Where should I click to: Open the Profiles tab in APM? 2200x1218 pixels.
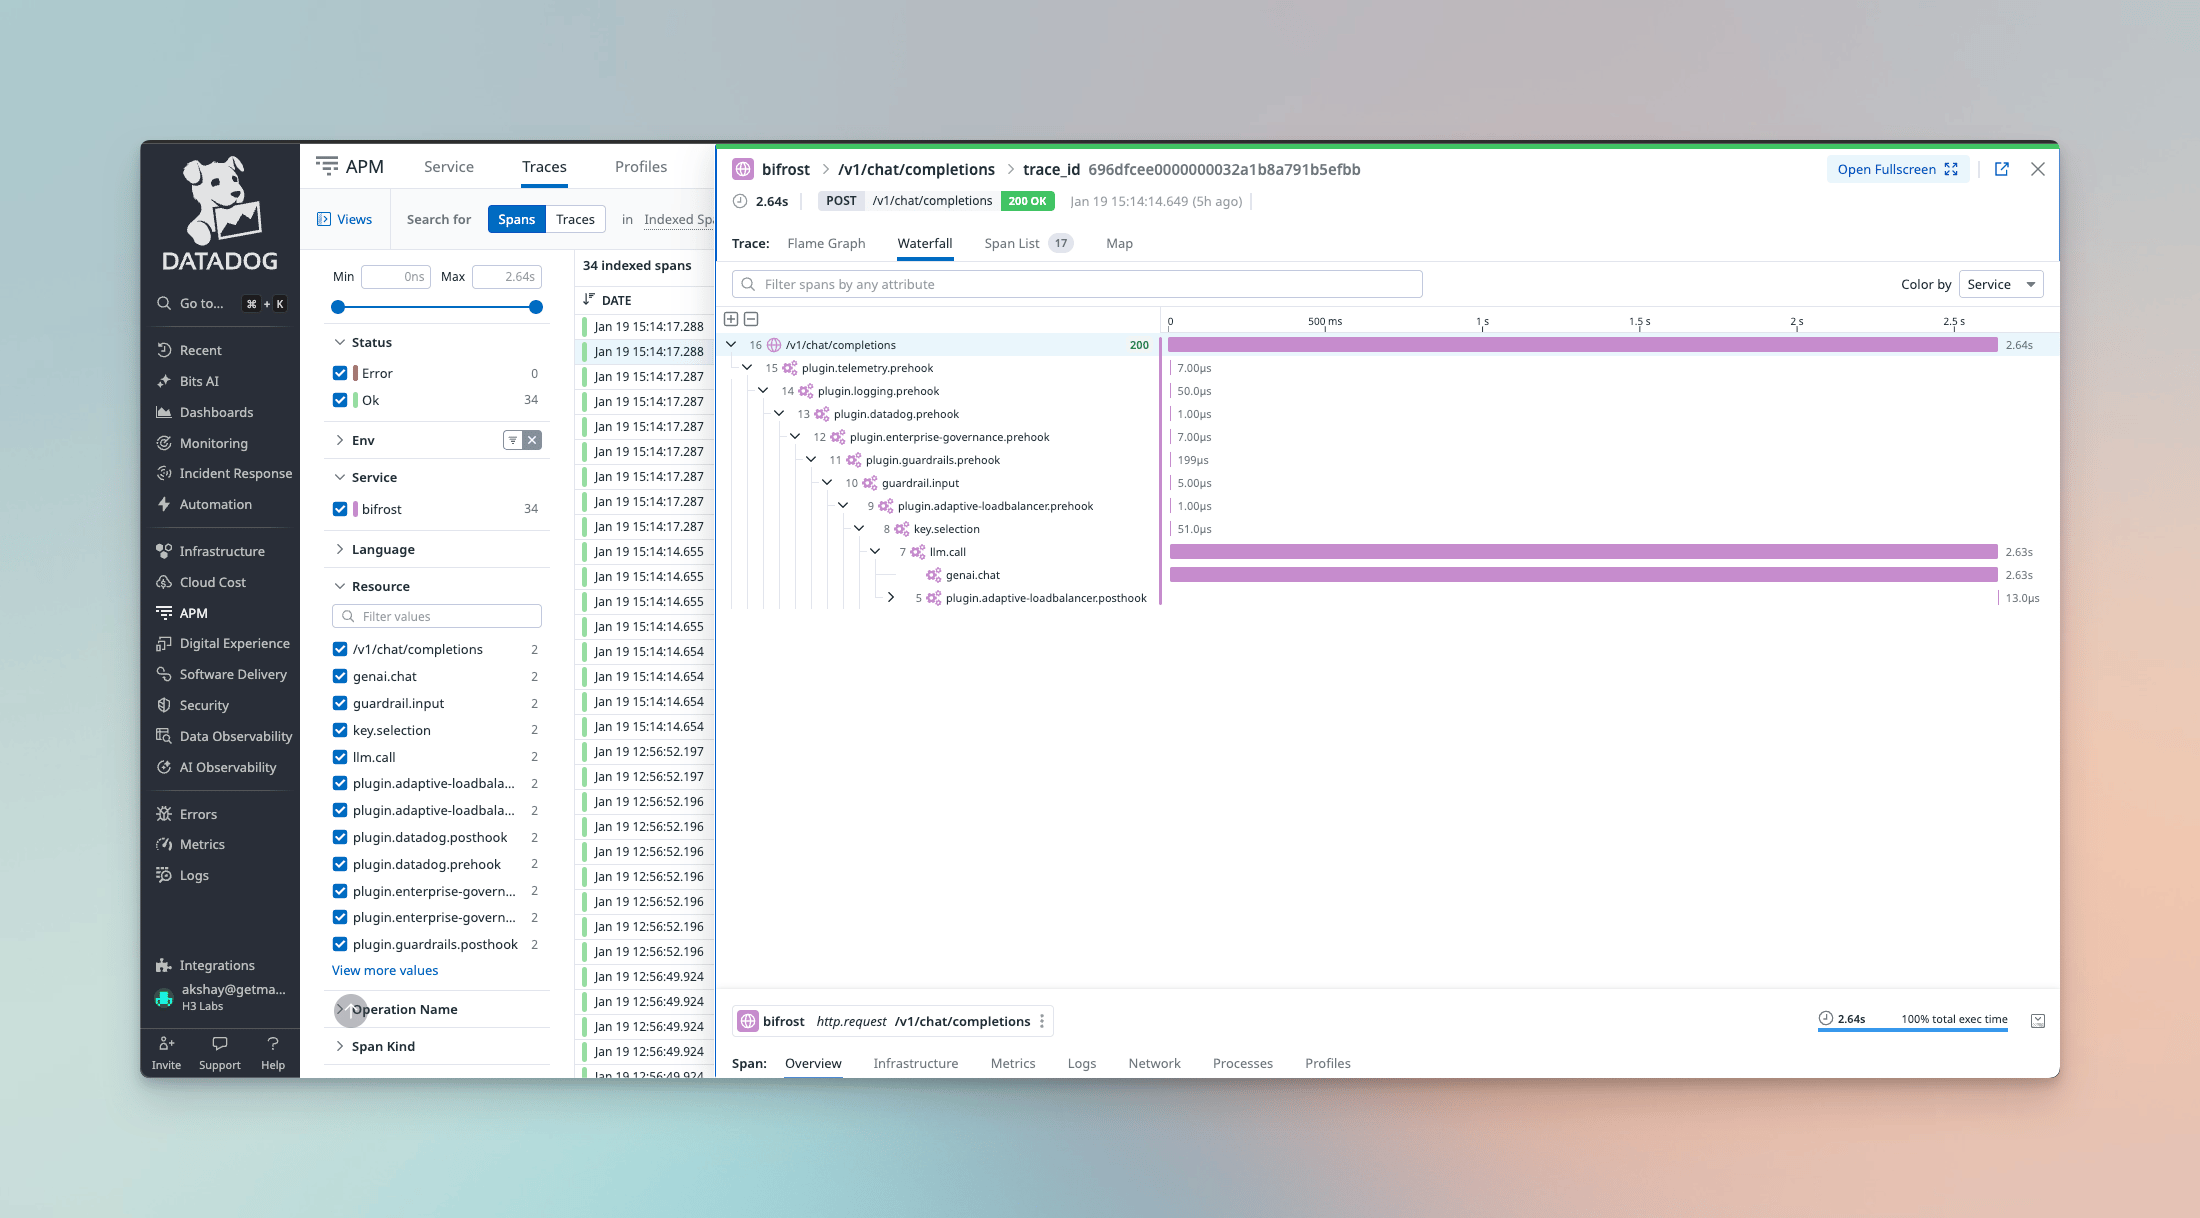tap(641, 167)
